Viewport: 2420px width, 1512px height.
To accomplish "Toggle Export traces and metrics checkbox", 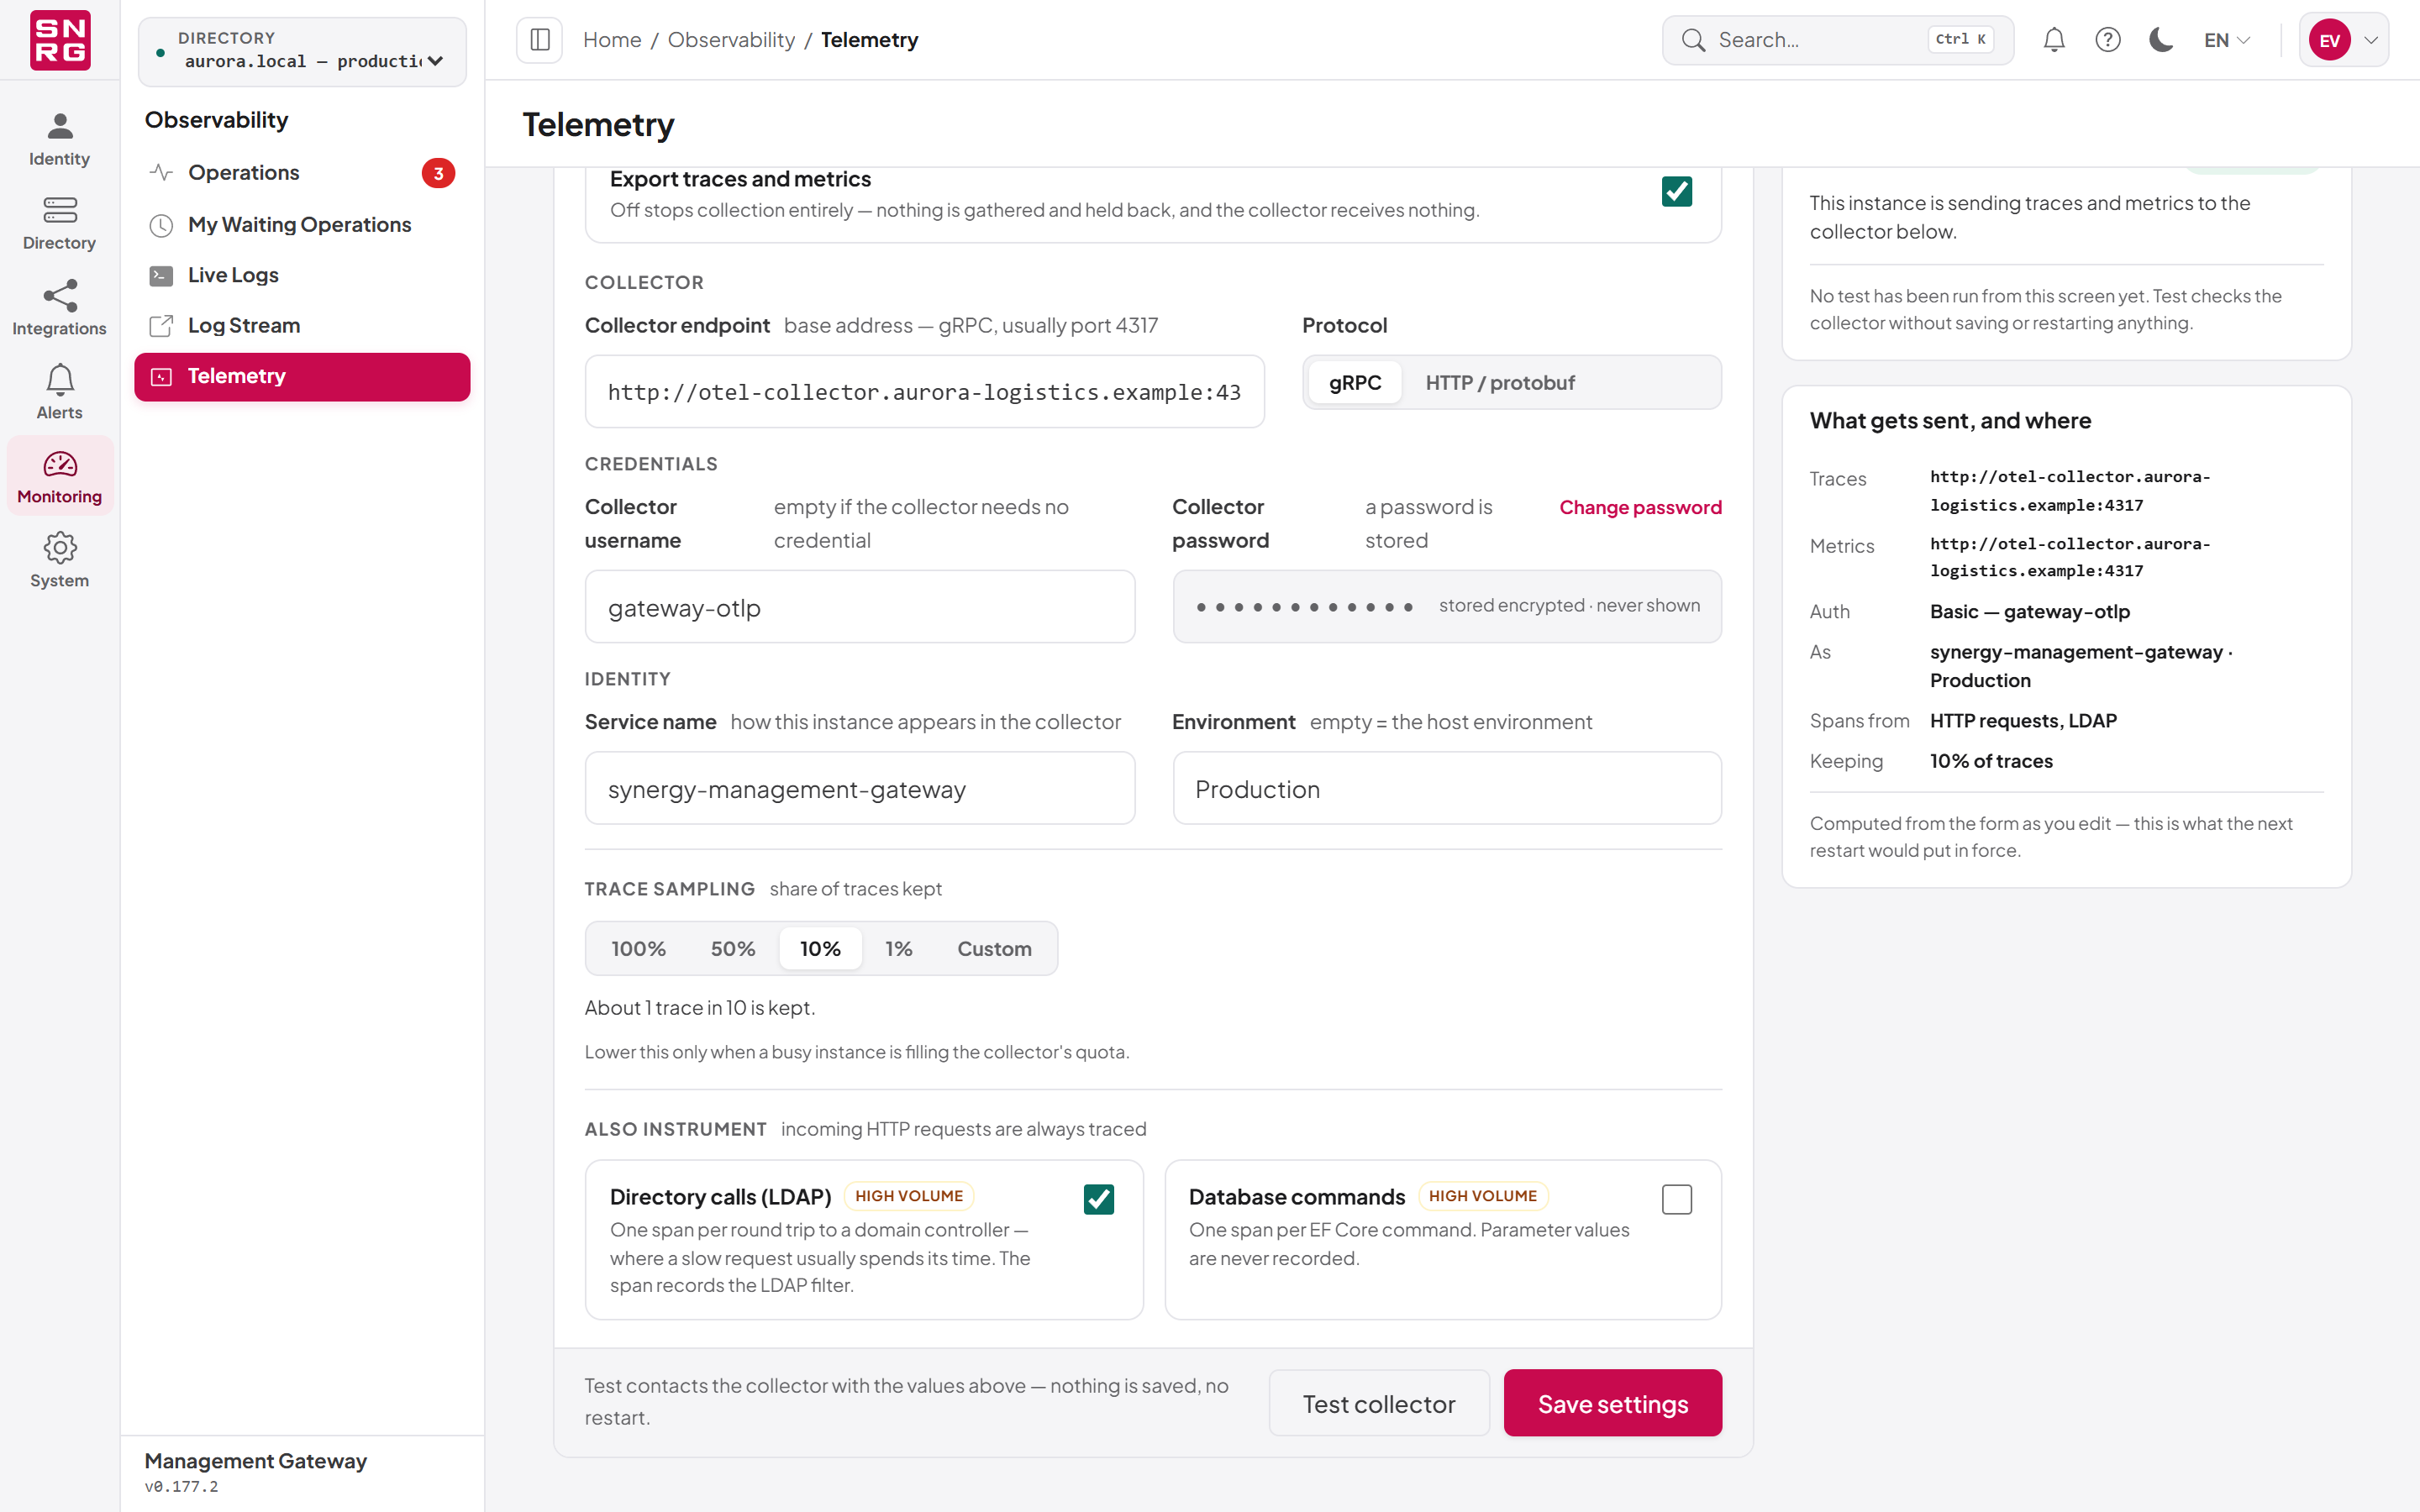I will point(1676,192).
